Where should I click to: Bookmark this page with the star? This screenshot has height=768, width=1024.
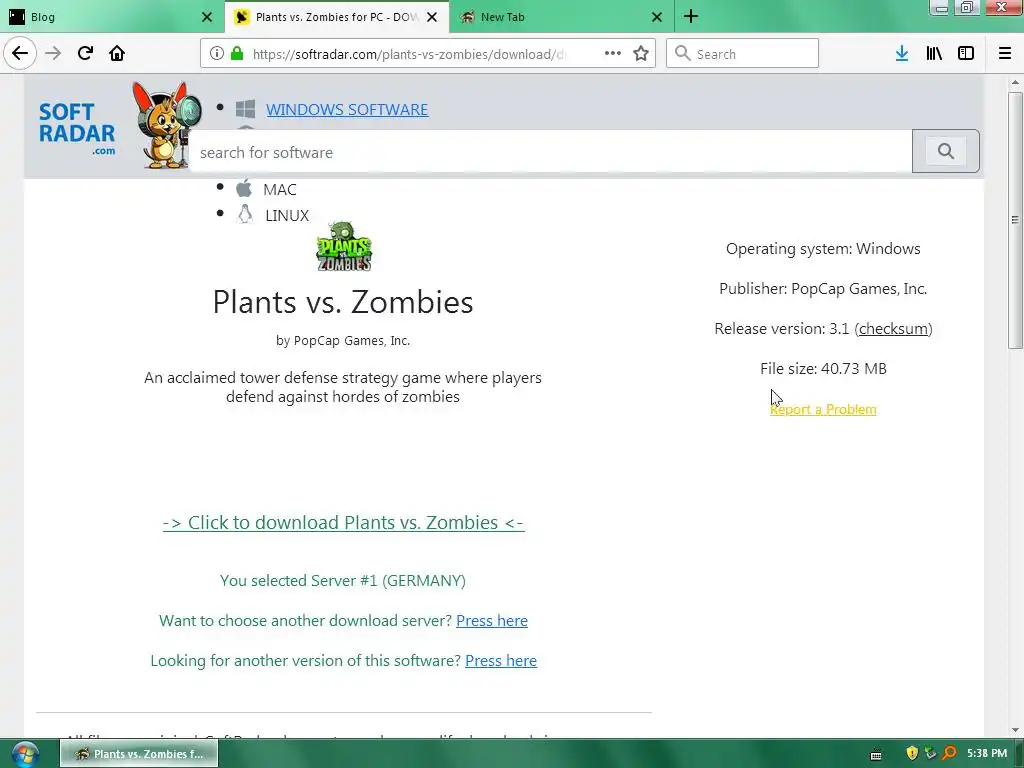coord(641,54)
